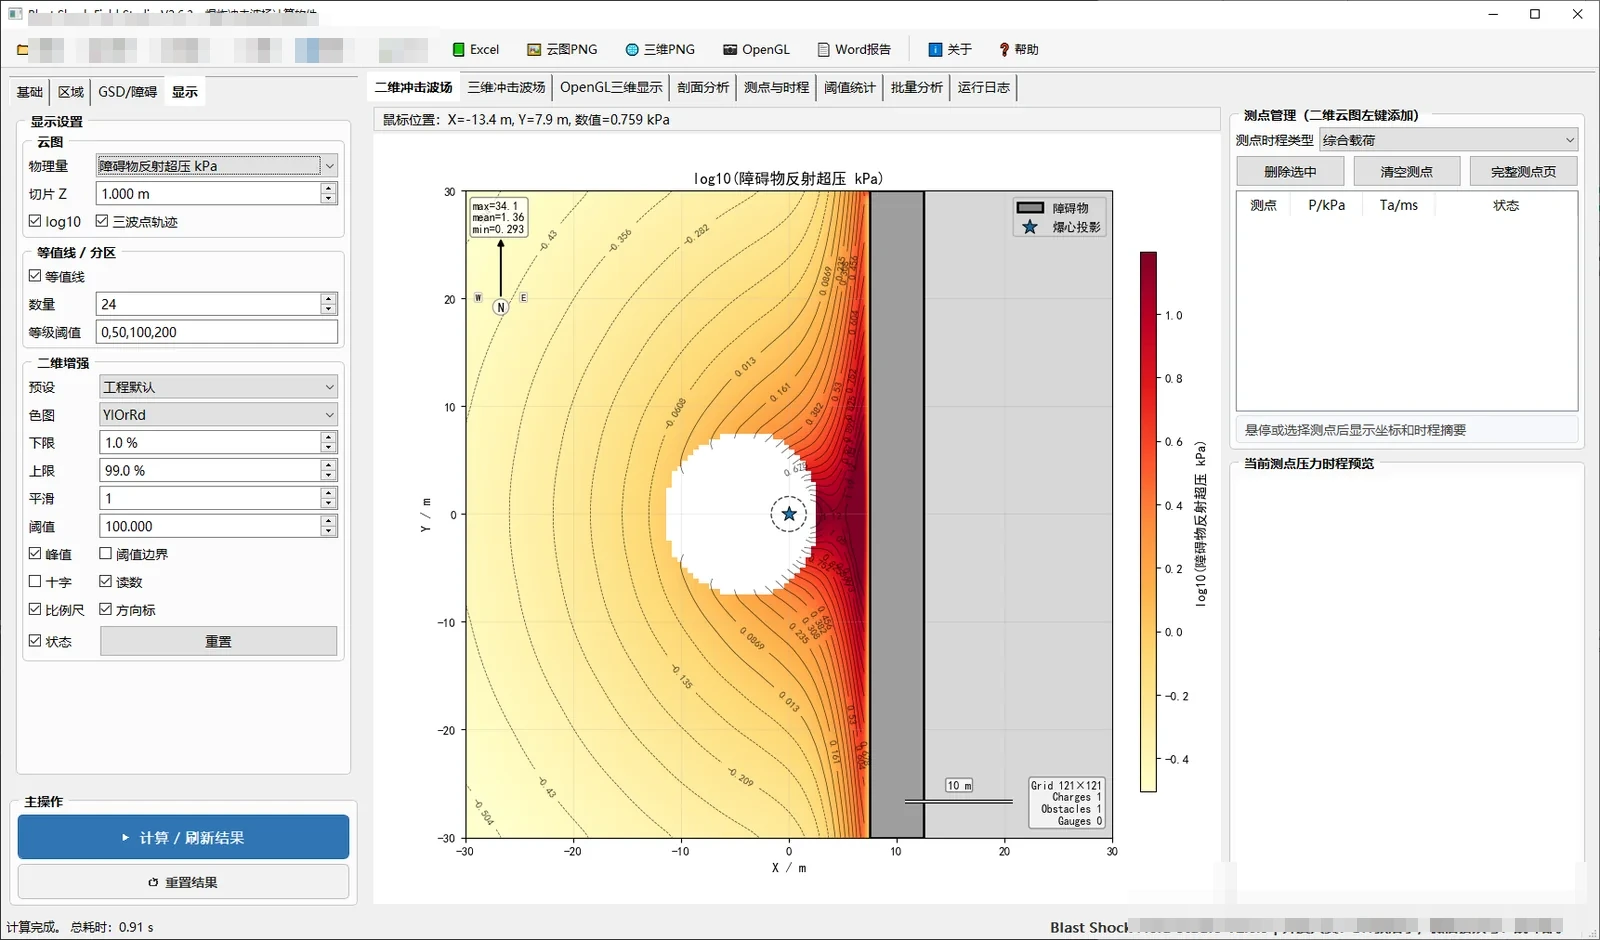Click the 计算完成 status bar message
Image resolution: width=1600 pixels, height=940 pixels.
(80, 927)
